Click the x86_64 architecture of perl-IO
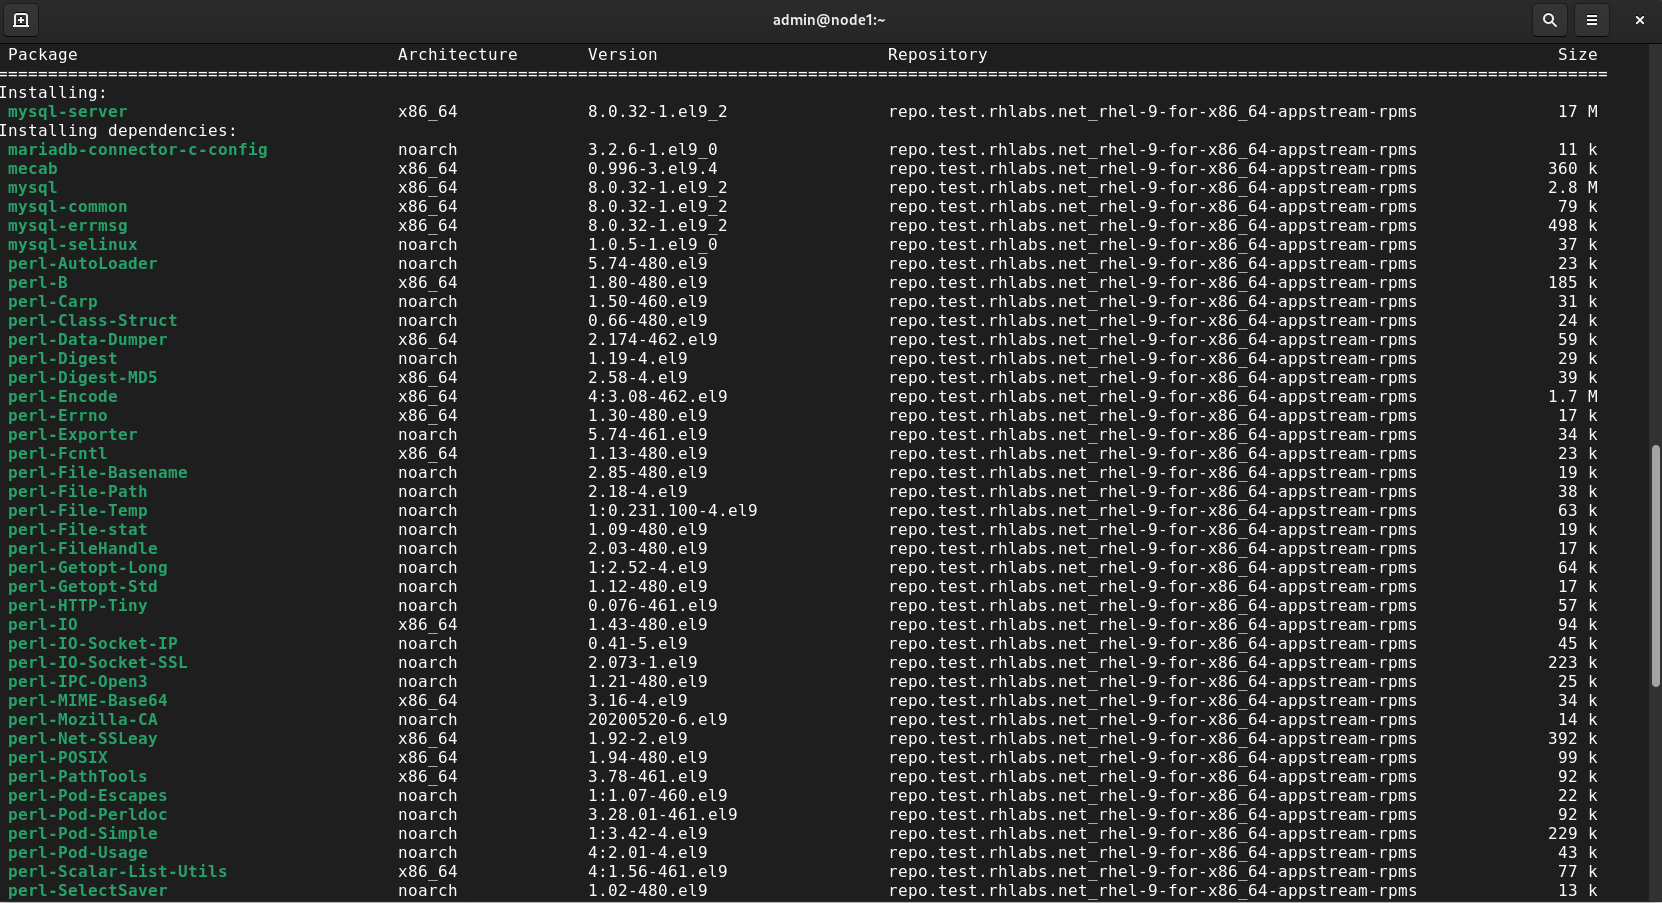Viewport: 1662px width, 903px height. pos(428,625)
